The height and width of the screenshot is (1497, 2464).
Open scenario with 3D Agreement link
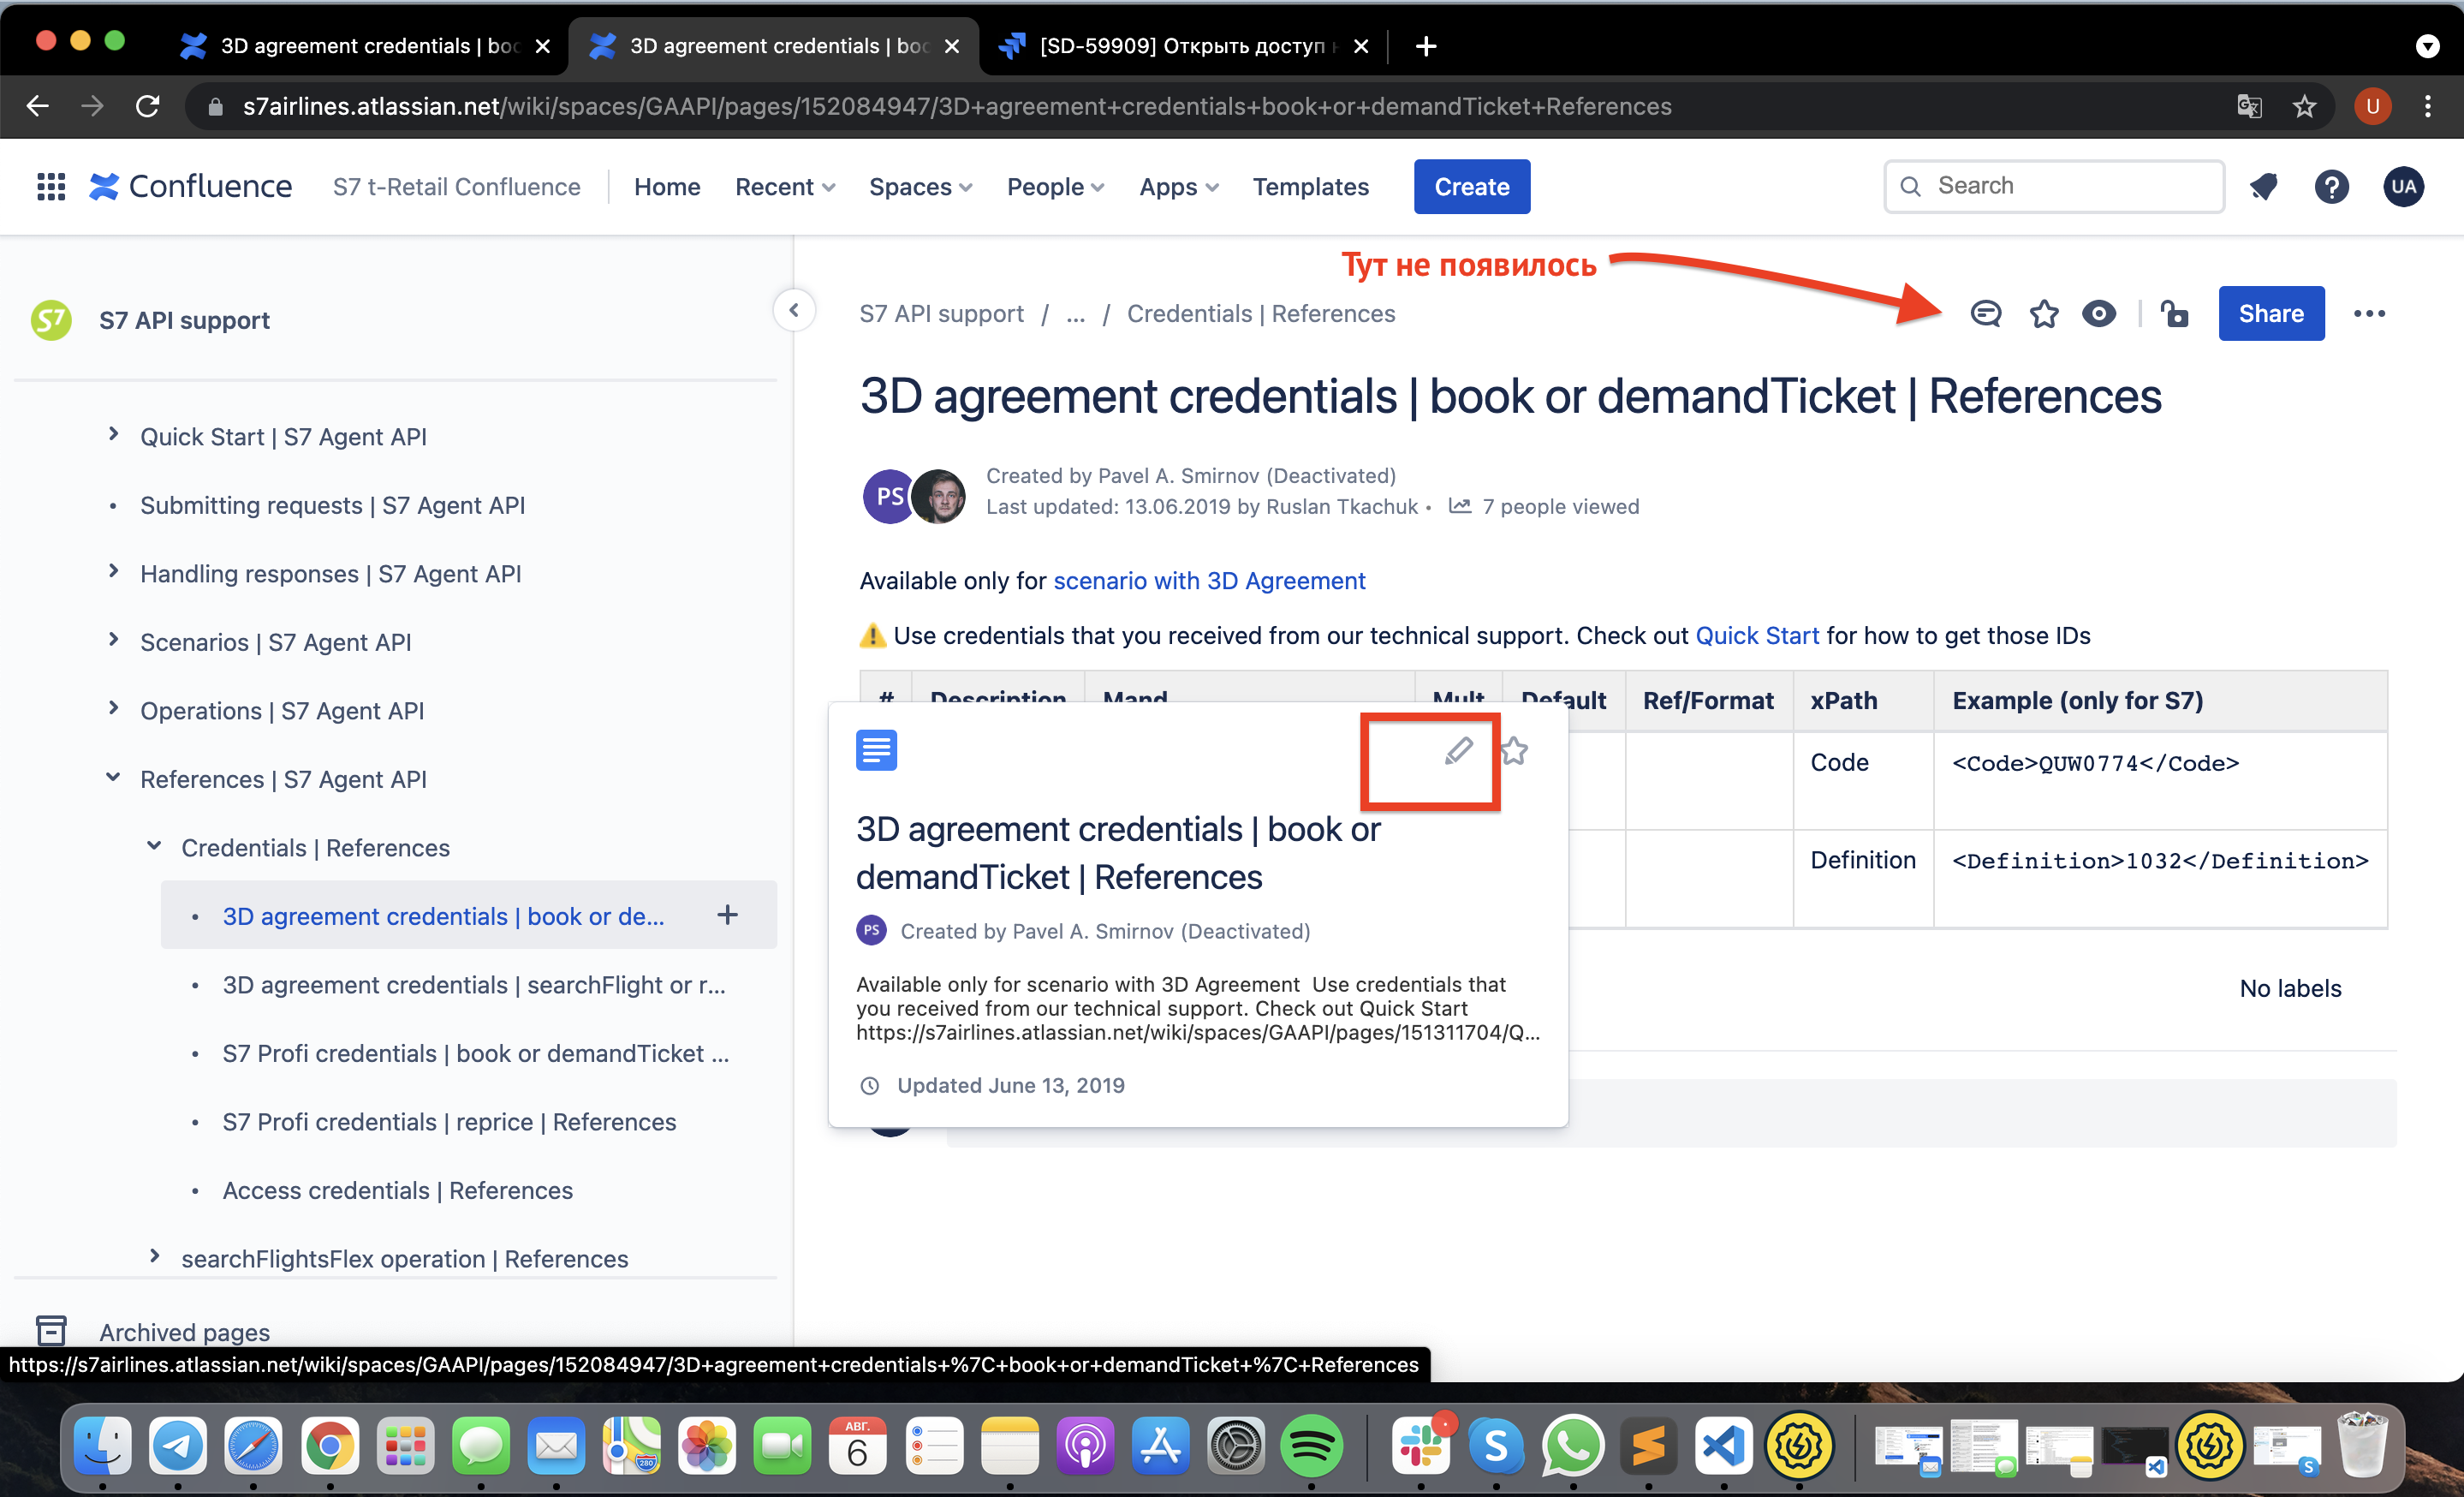point(1209,581)
